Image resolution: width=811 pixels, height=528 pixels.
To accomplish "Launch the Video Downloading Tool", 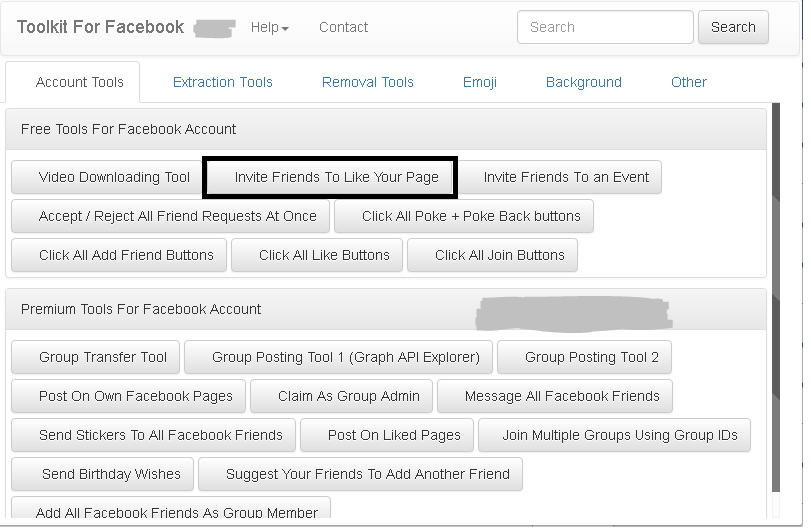I will click(107, 177).
